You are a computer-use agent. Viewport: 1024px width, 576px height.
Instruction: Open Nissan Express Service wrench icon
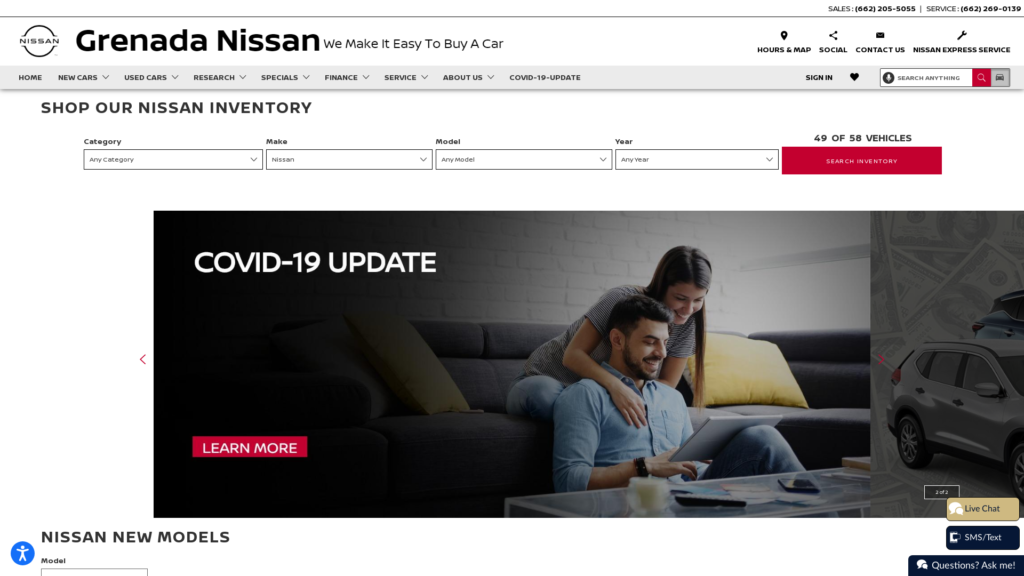(x=961, y=35)
